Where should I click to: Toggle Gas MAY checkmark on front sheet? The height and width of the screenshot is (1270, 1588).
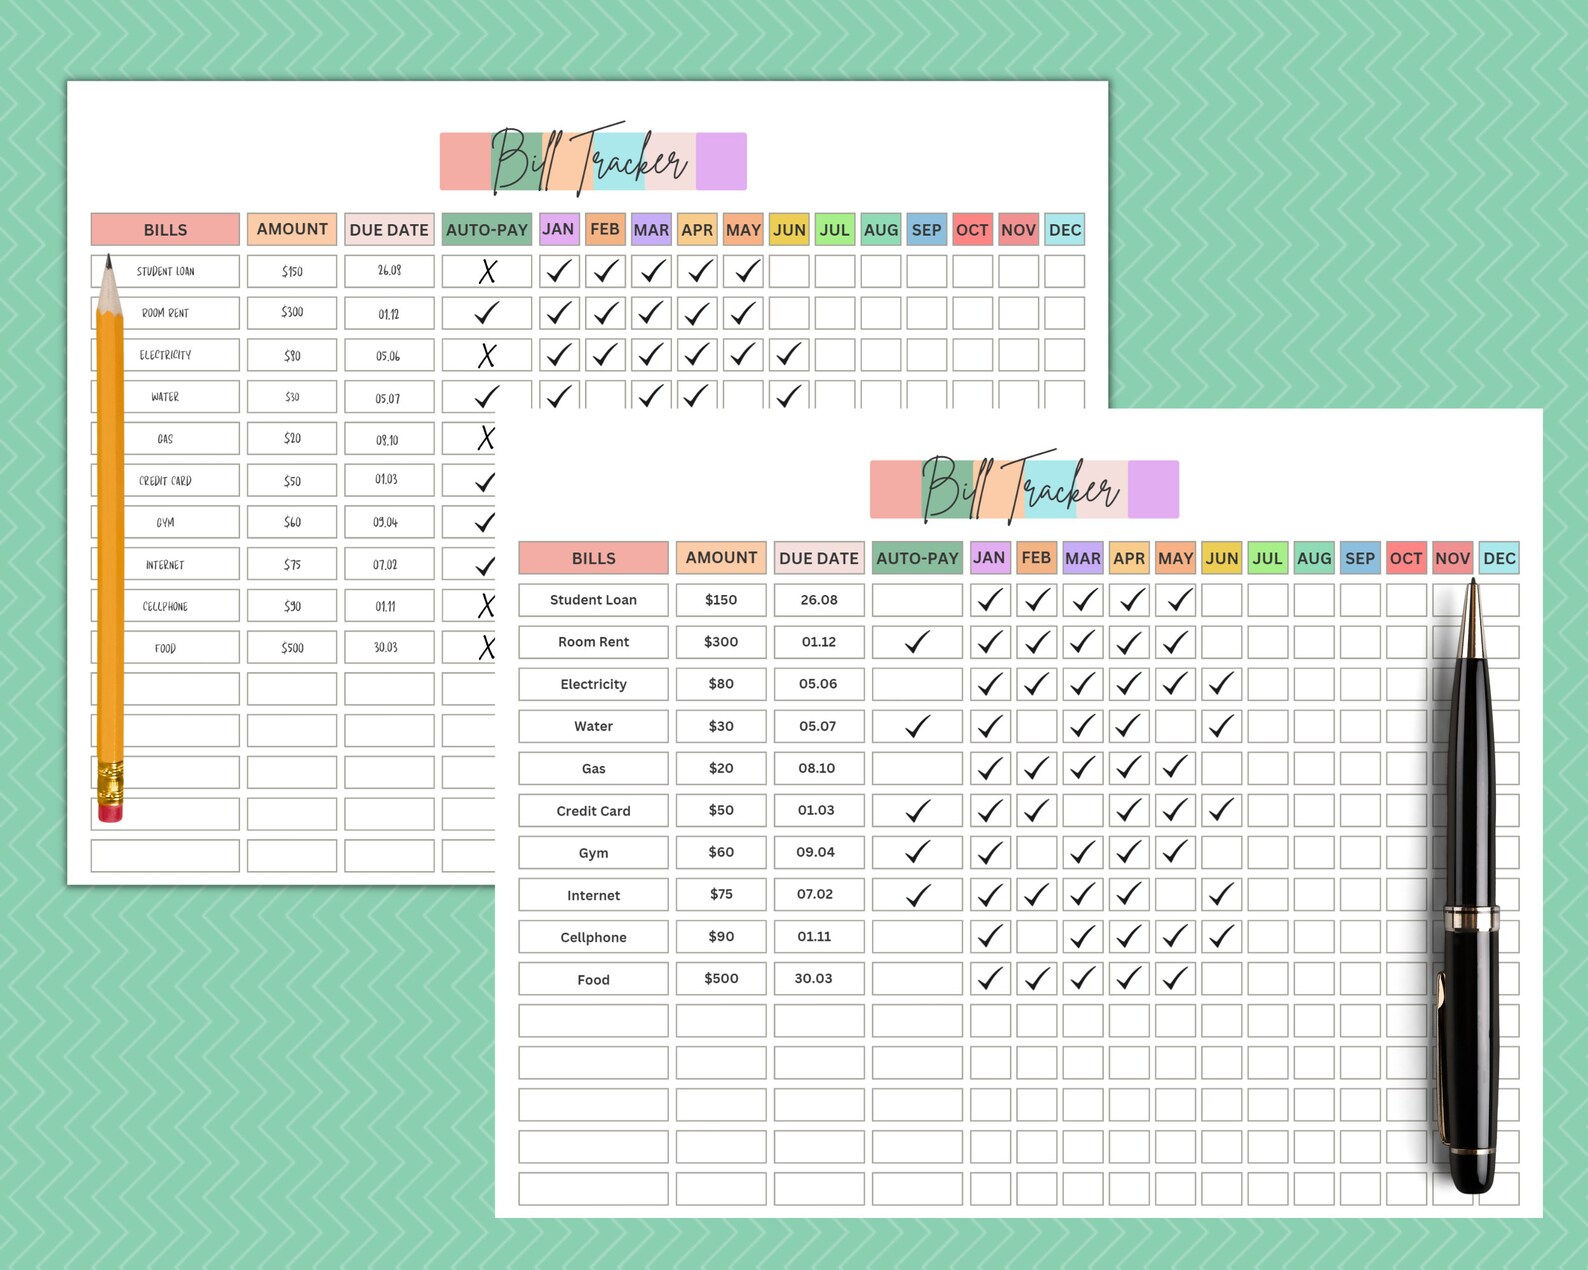point(1175,768)
